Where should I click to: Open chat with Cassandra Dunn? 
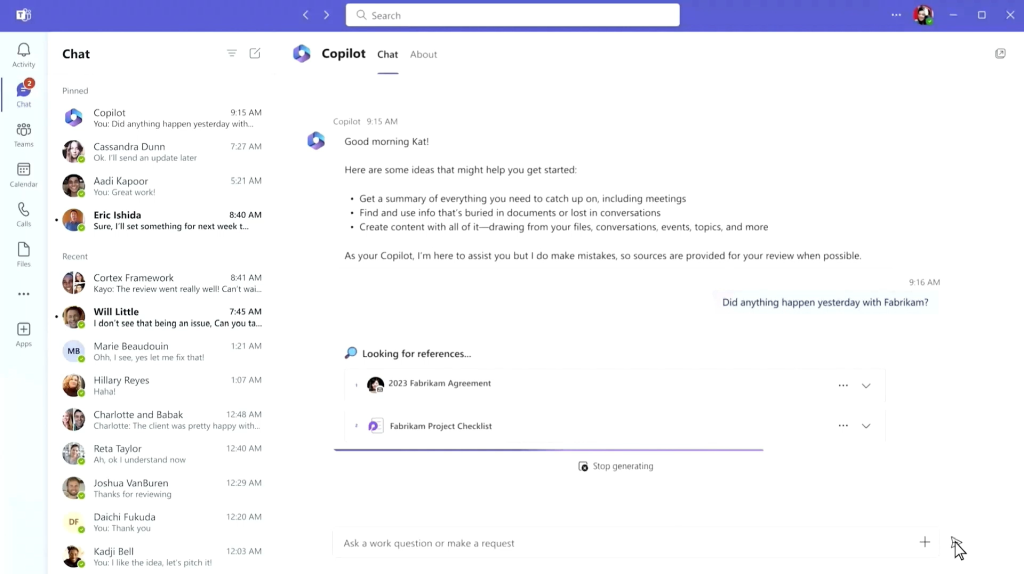tap(161, 151)
